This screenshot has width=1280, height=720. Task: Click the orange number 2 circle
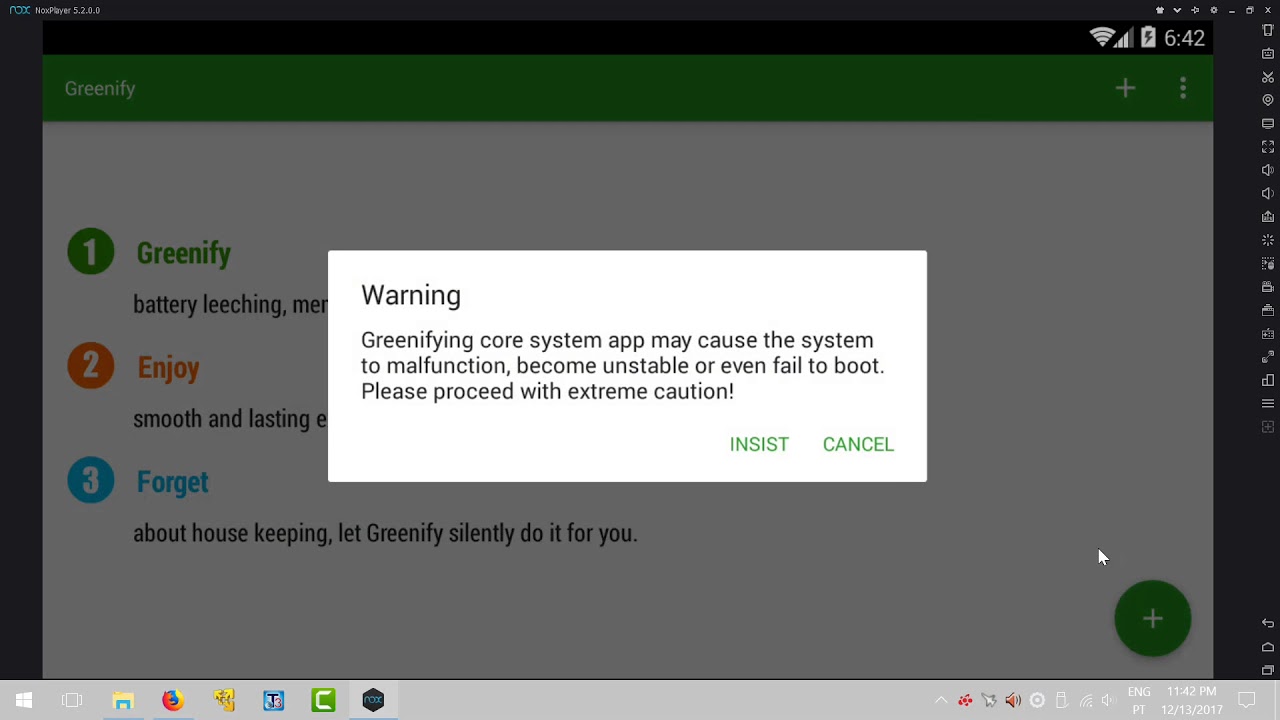click(91, 366)
